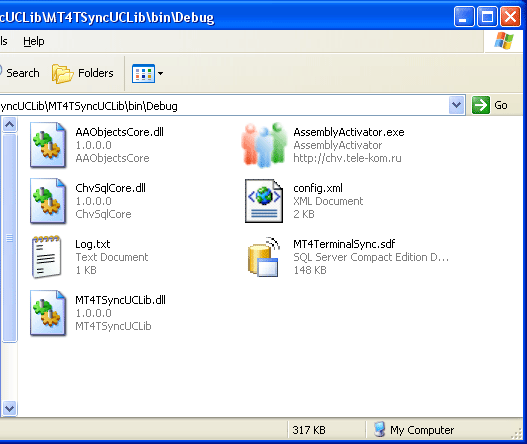Open the Help menu

pyautogui.click(x=34, y=41)
